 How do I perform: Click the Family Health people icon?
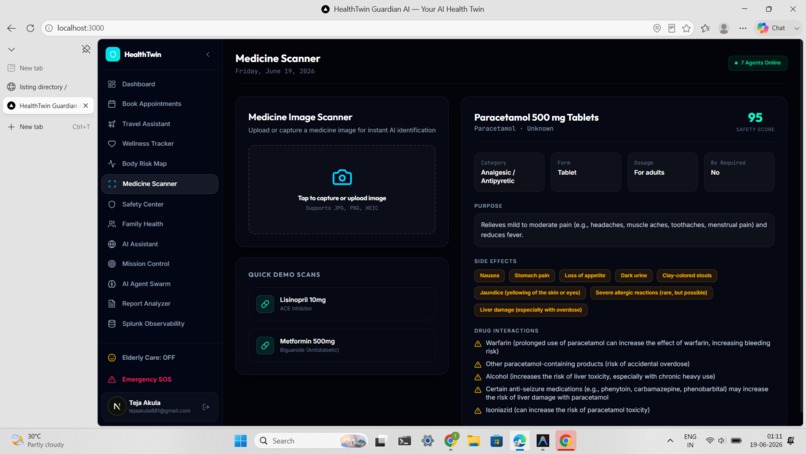point(112,224)
